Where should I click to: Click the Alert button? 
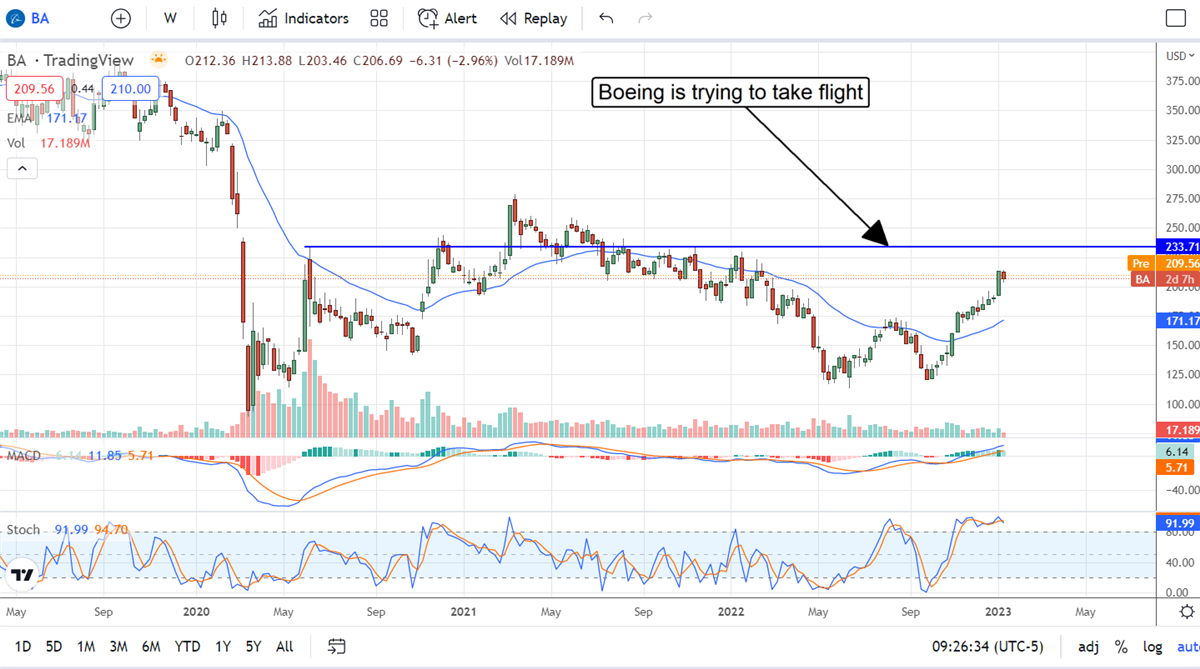pos(448,18)
